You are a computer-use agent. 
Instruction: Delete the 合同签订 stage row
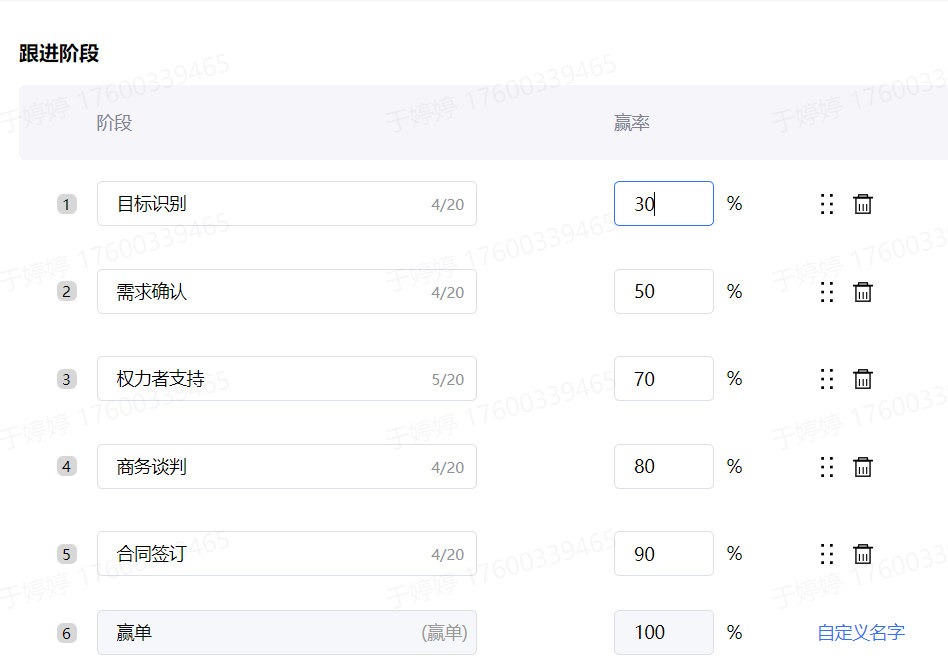(x=863, y=554)
